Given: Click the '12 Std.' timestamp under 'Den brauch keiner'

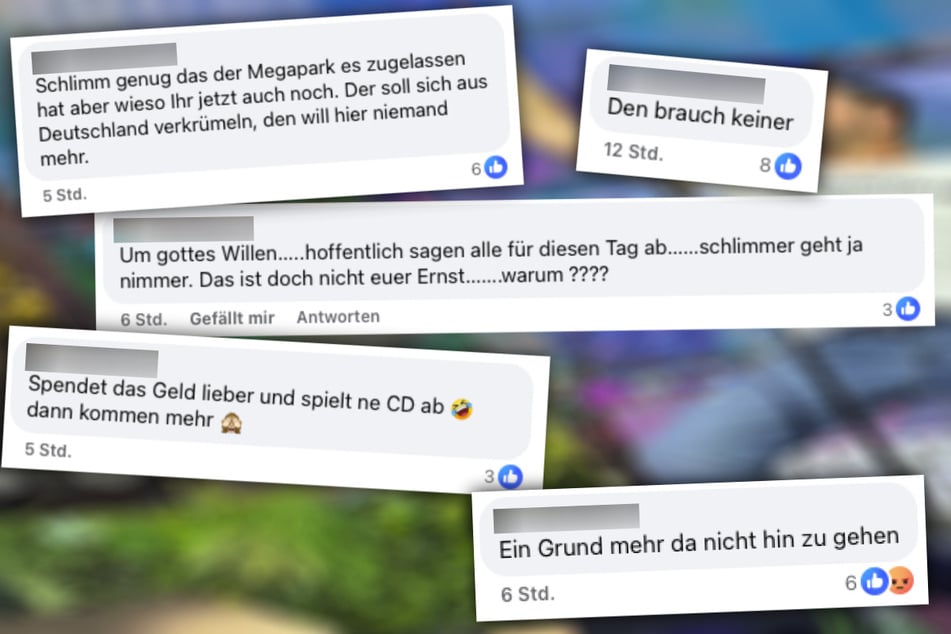Looking at the screenshot, I should (x=633, y=151).
